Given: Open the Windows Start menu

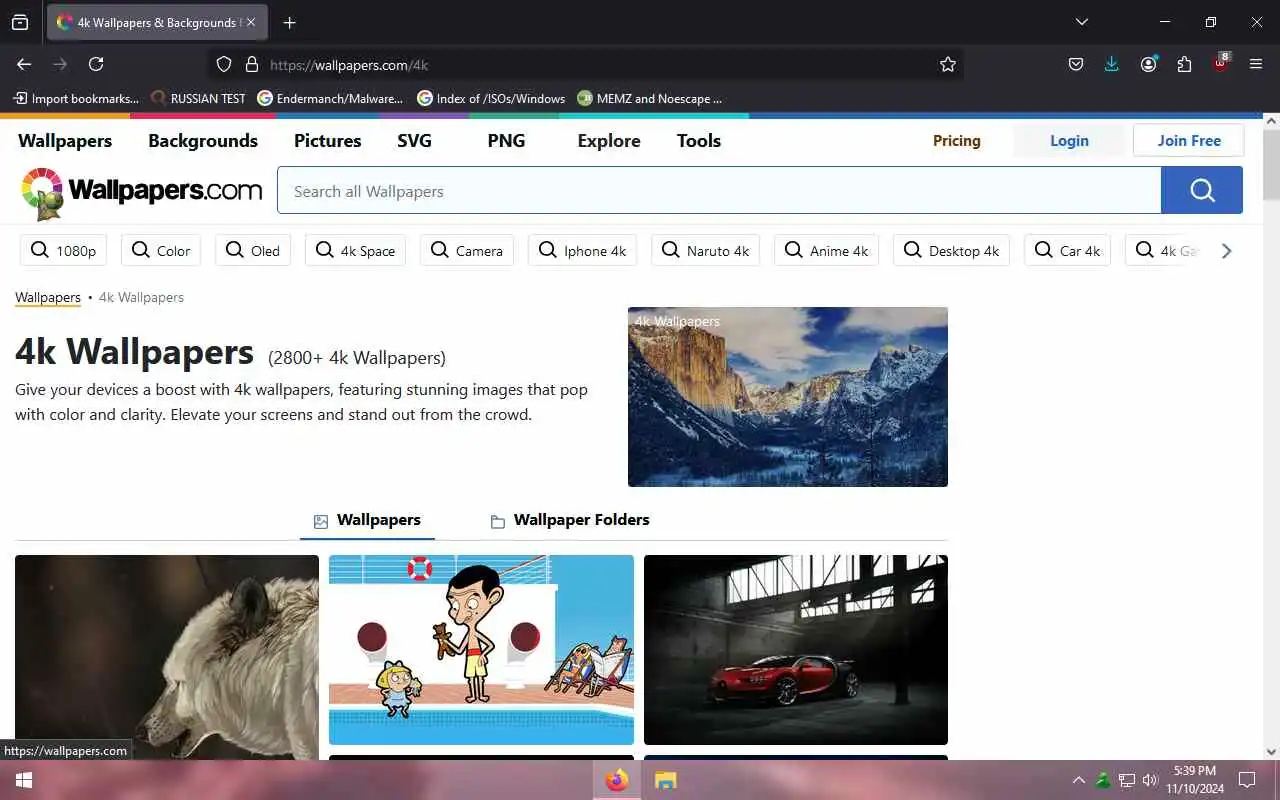Looking at the screenshot, I should pos(23,780).
